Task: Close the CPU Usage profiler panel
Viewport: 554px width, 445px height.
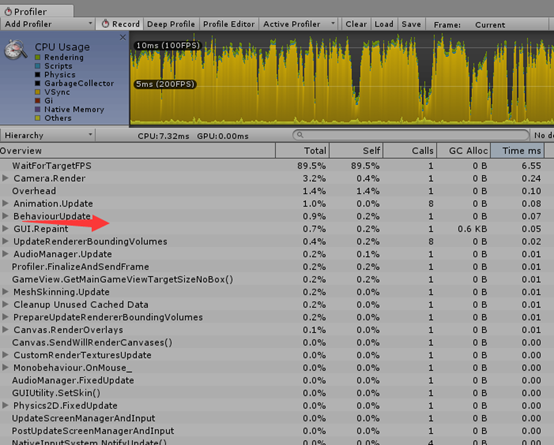Action: (123, 37)
